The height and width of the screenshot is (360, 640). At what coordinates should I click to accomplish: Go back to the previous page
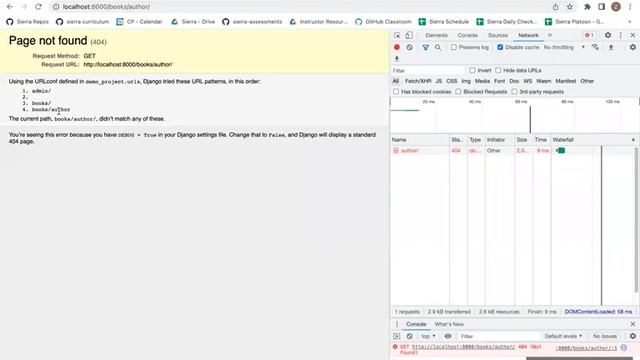tap(10, 7)
